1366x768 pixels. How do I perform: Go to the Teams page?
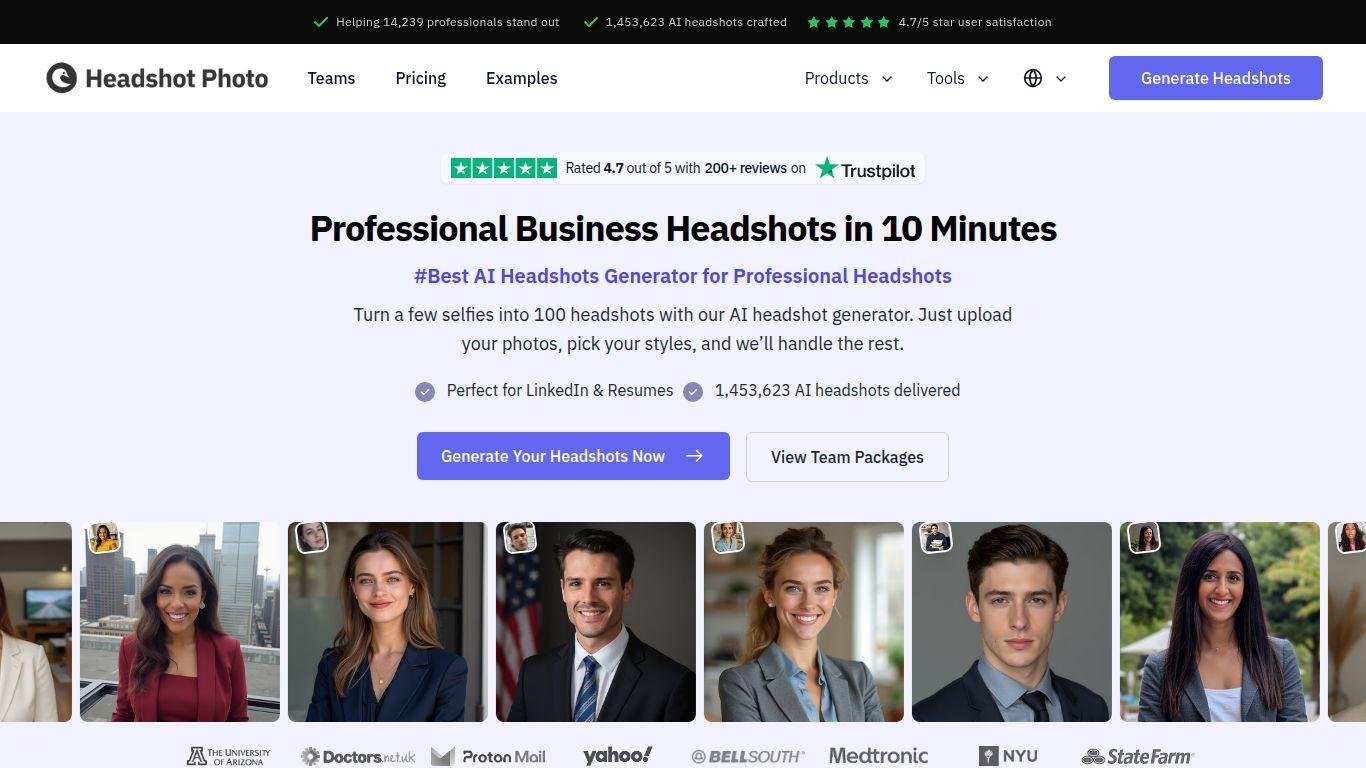coord(331,78)
